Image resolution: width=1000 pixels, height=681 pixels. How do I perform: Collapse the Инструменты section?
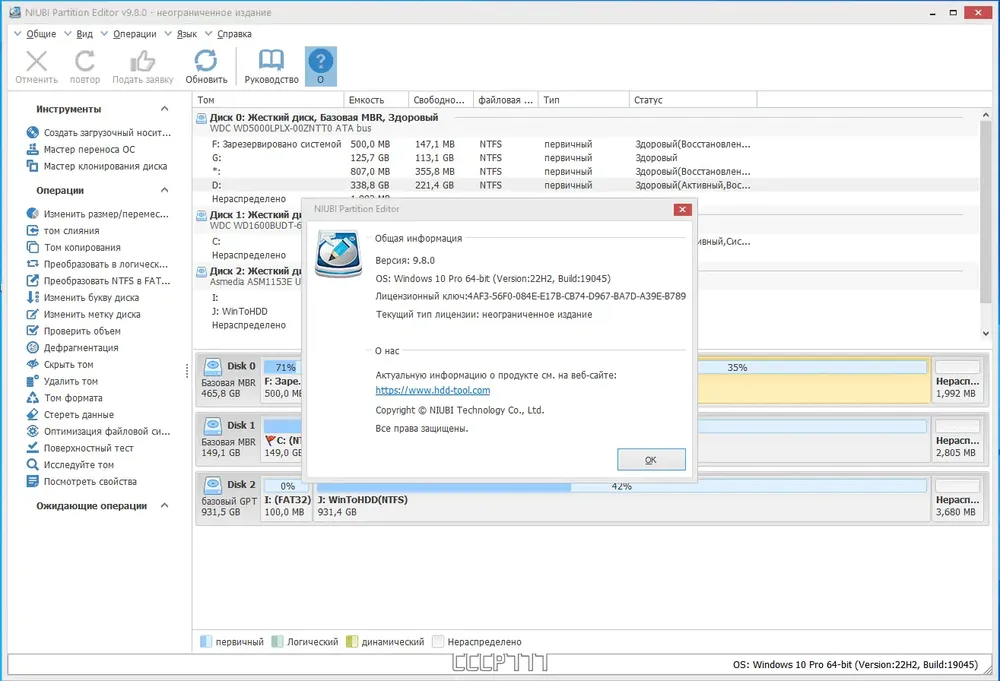(x=165, y=109)
